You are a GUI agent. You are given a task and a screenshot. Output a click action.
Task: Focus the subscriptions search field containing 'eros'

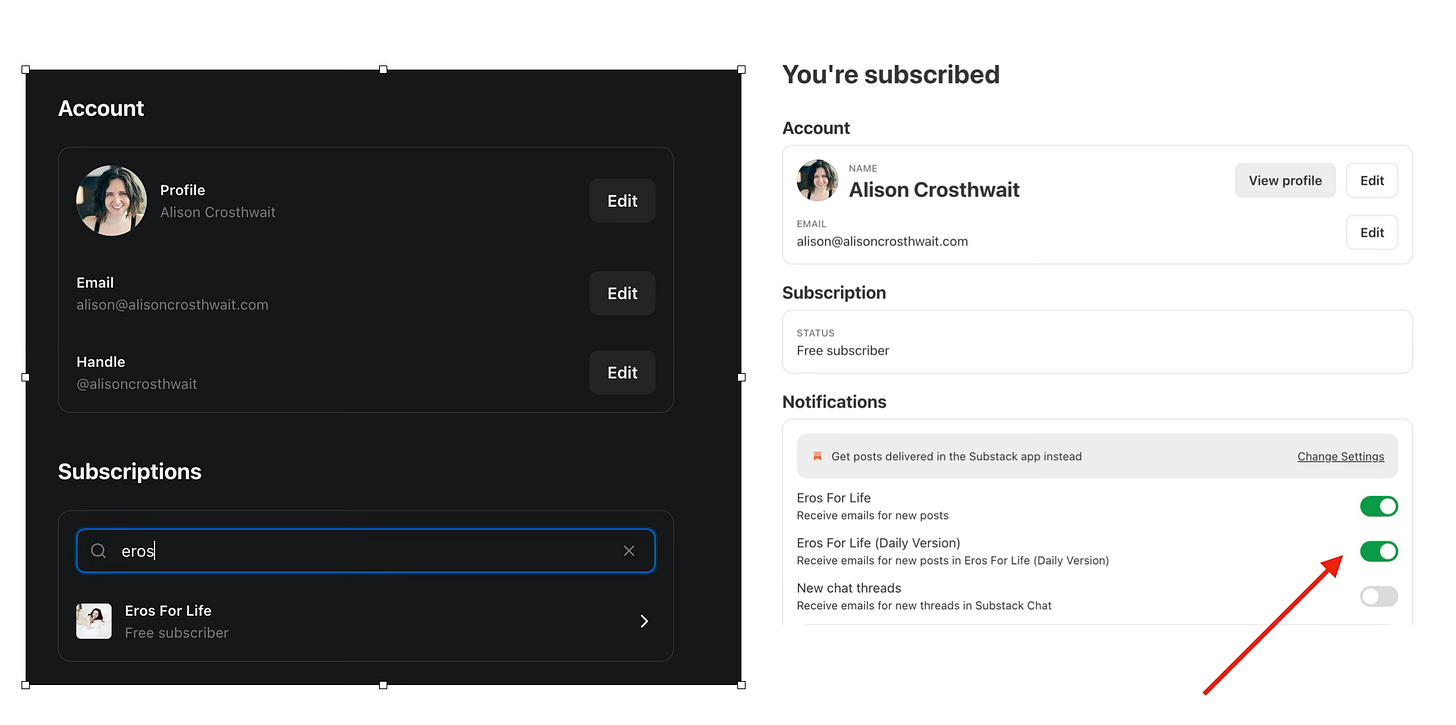click(x=366, y=551)
